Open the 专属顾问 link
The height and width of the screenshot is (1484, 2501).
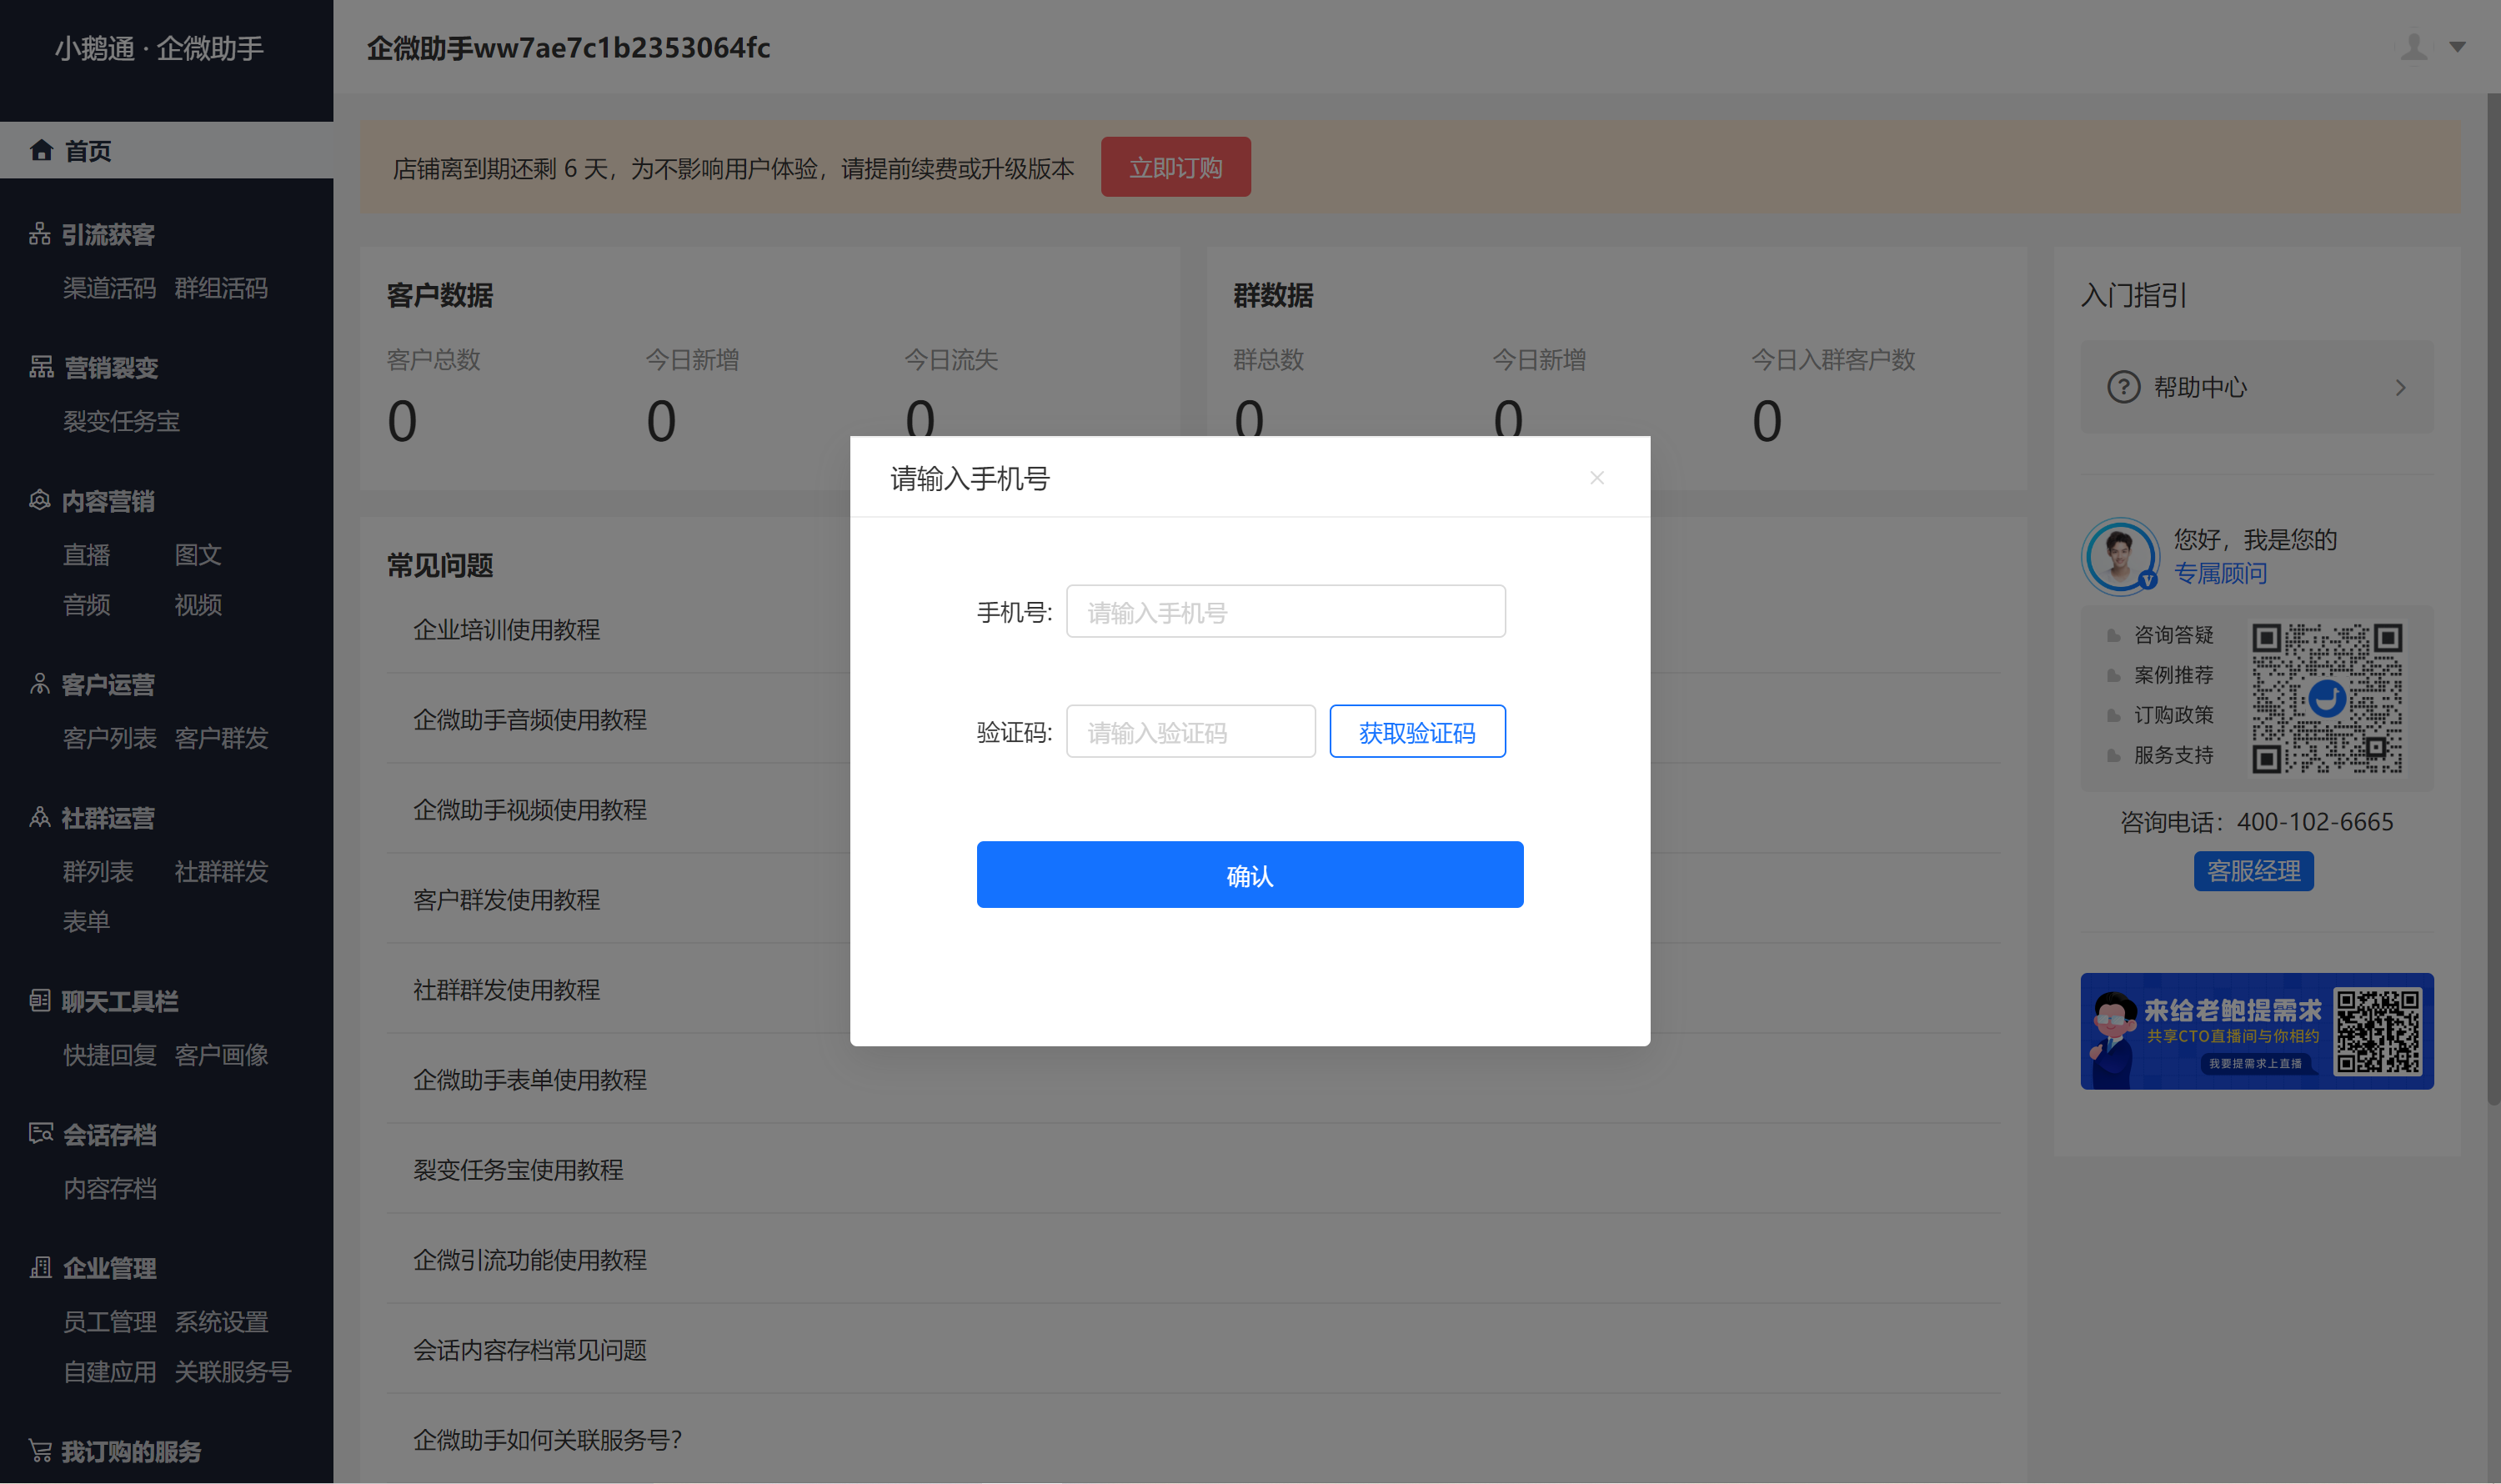pyautogui.click(x=2221, y=573)
